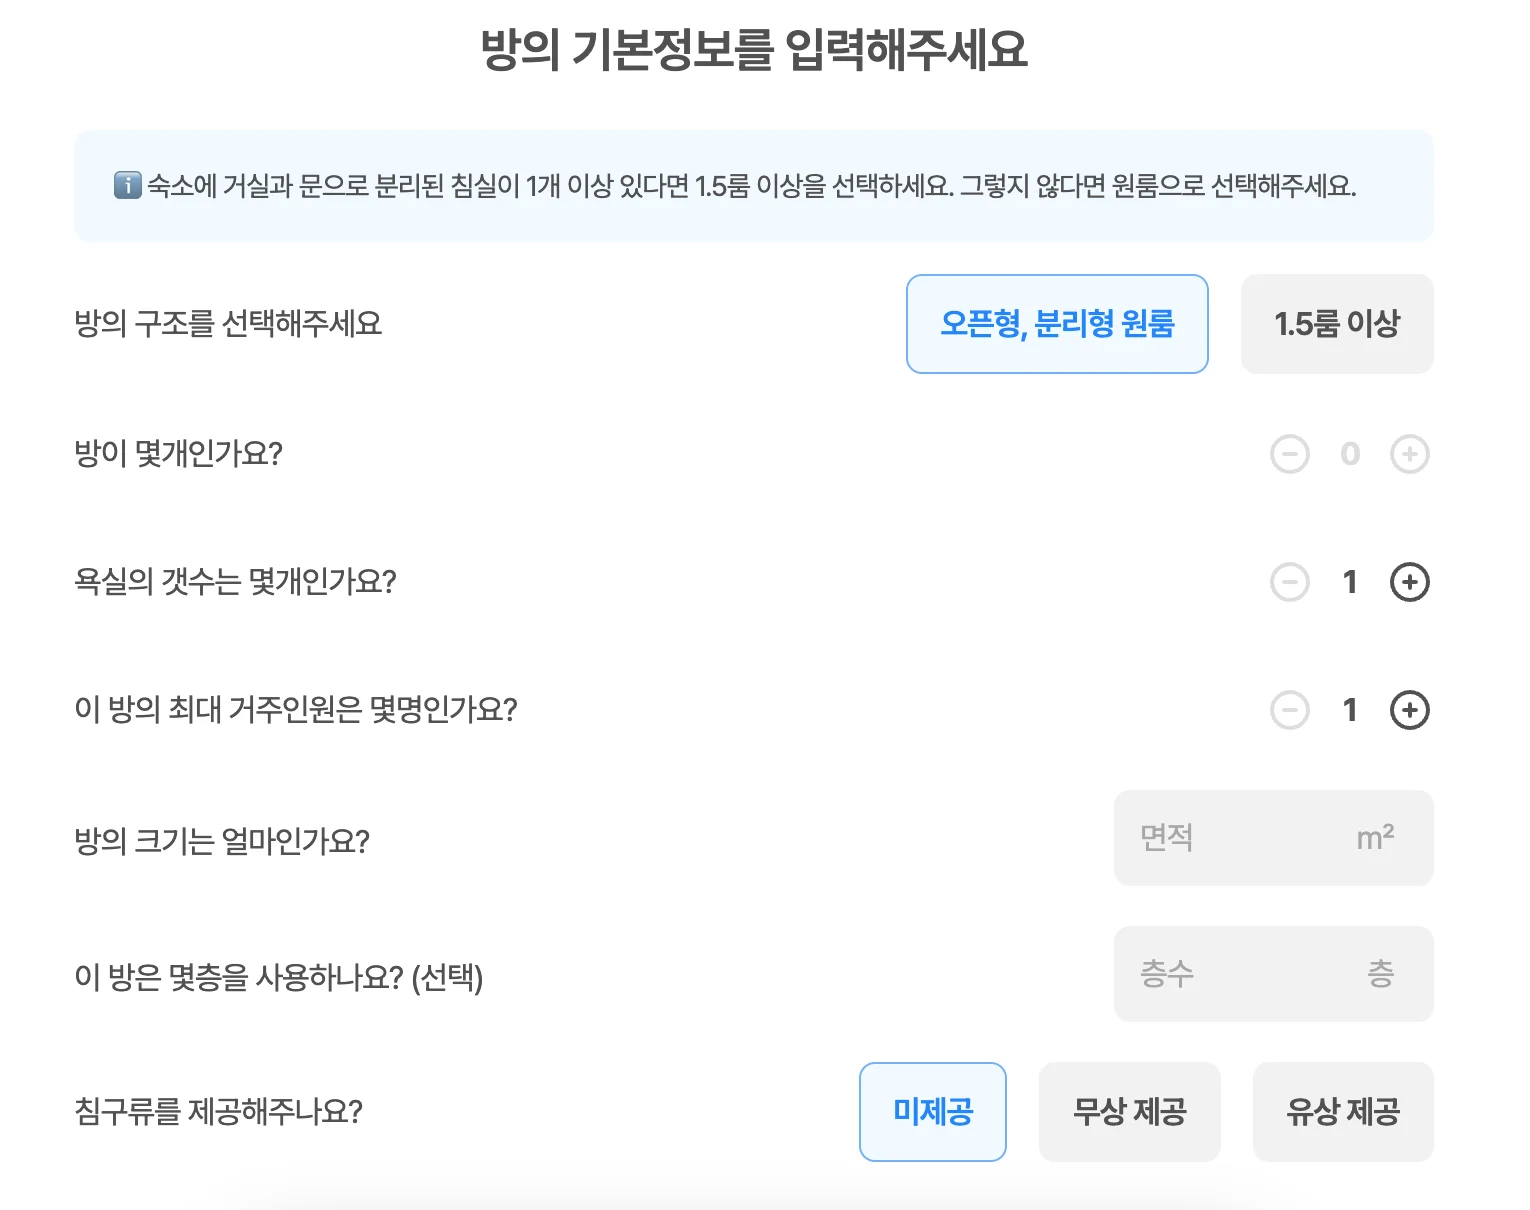Choose '미제공' for bedding provision
Image resolution: width=1530 pixels, height=1210 pixels.
pyautogui.click(x=932, y=1111)
